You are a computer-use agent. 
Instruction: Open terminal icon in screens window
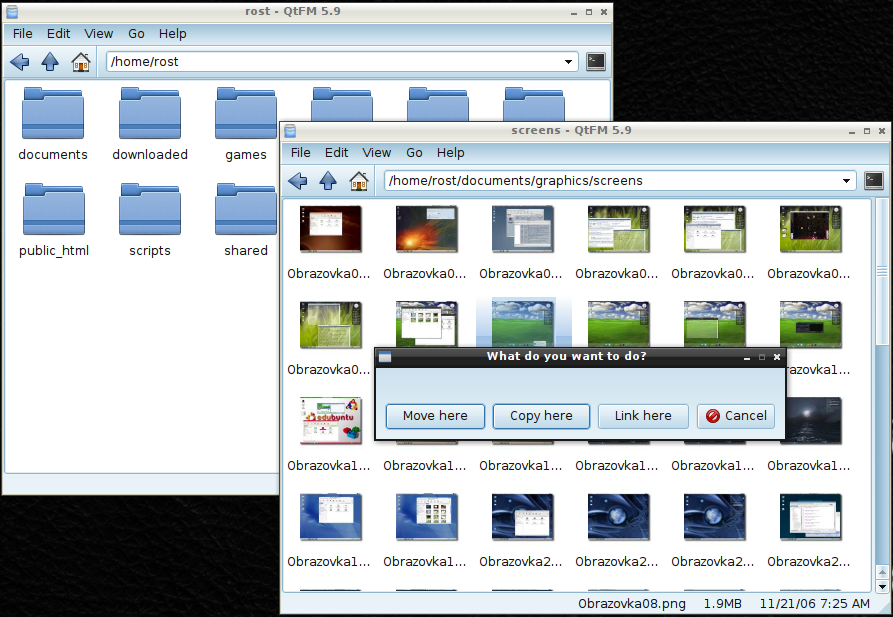(874, 181)
